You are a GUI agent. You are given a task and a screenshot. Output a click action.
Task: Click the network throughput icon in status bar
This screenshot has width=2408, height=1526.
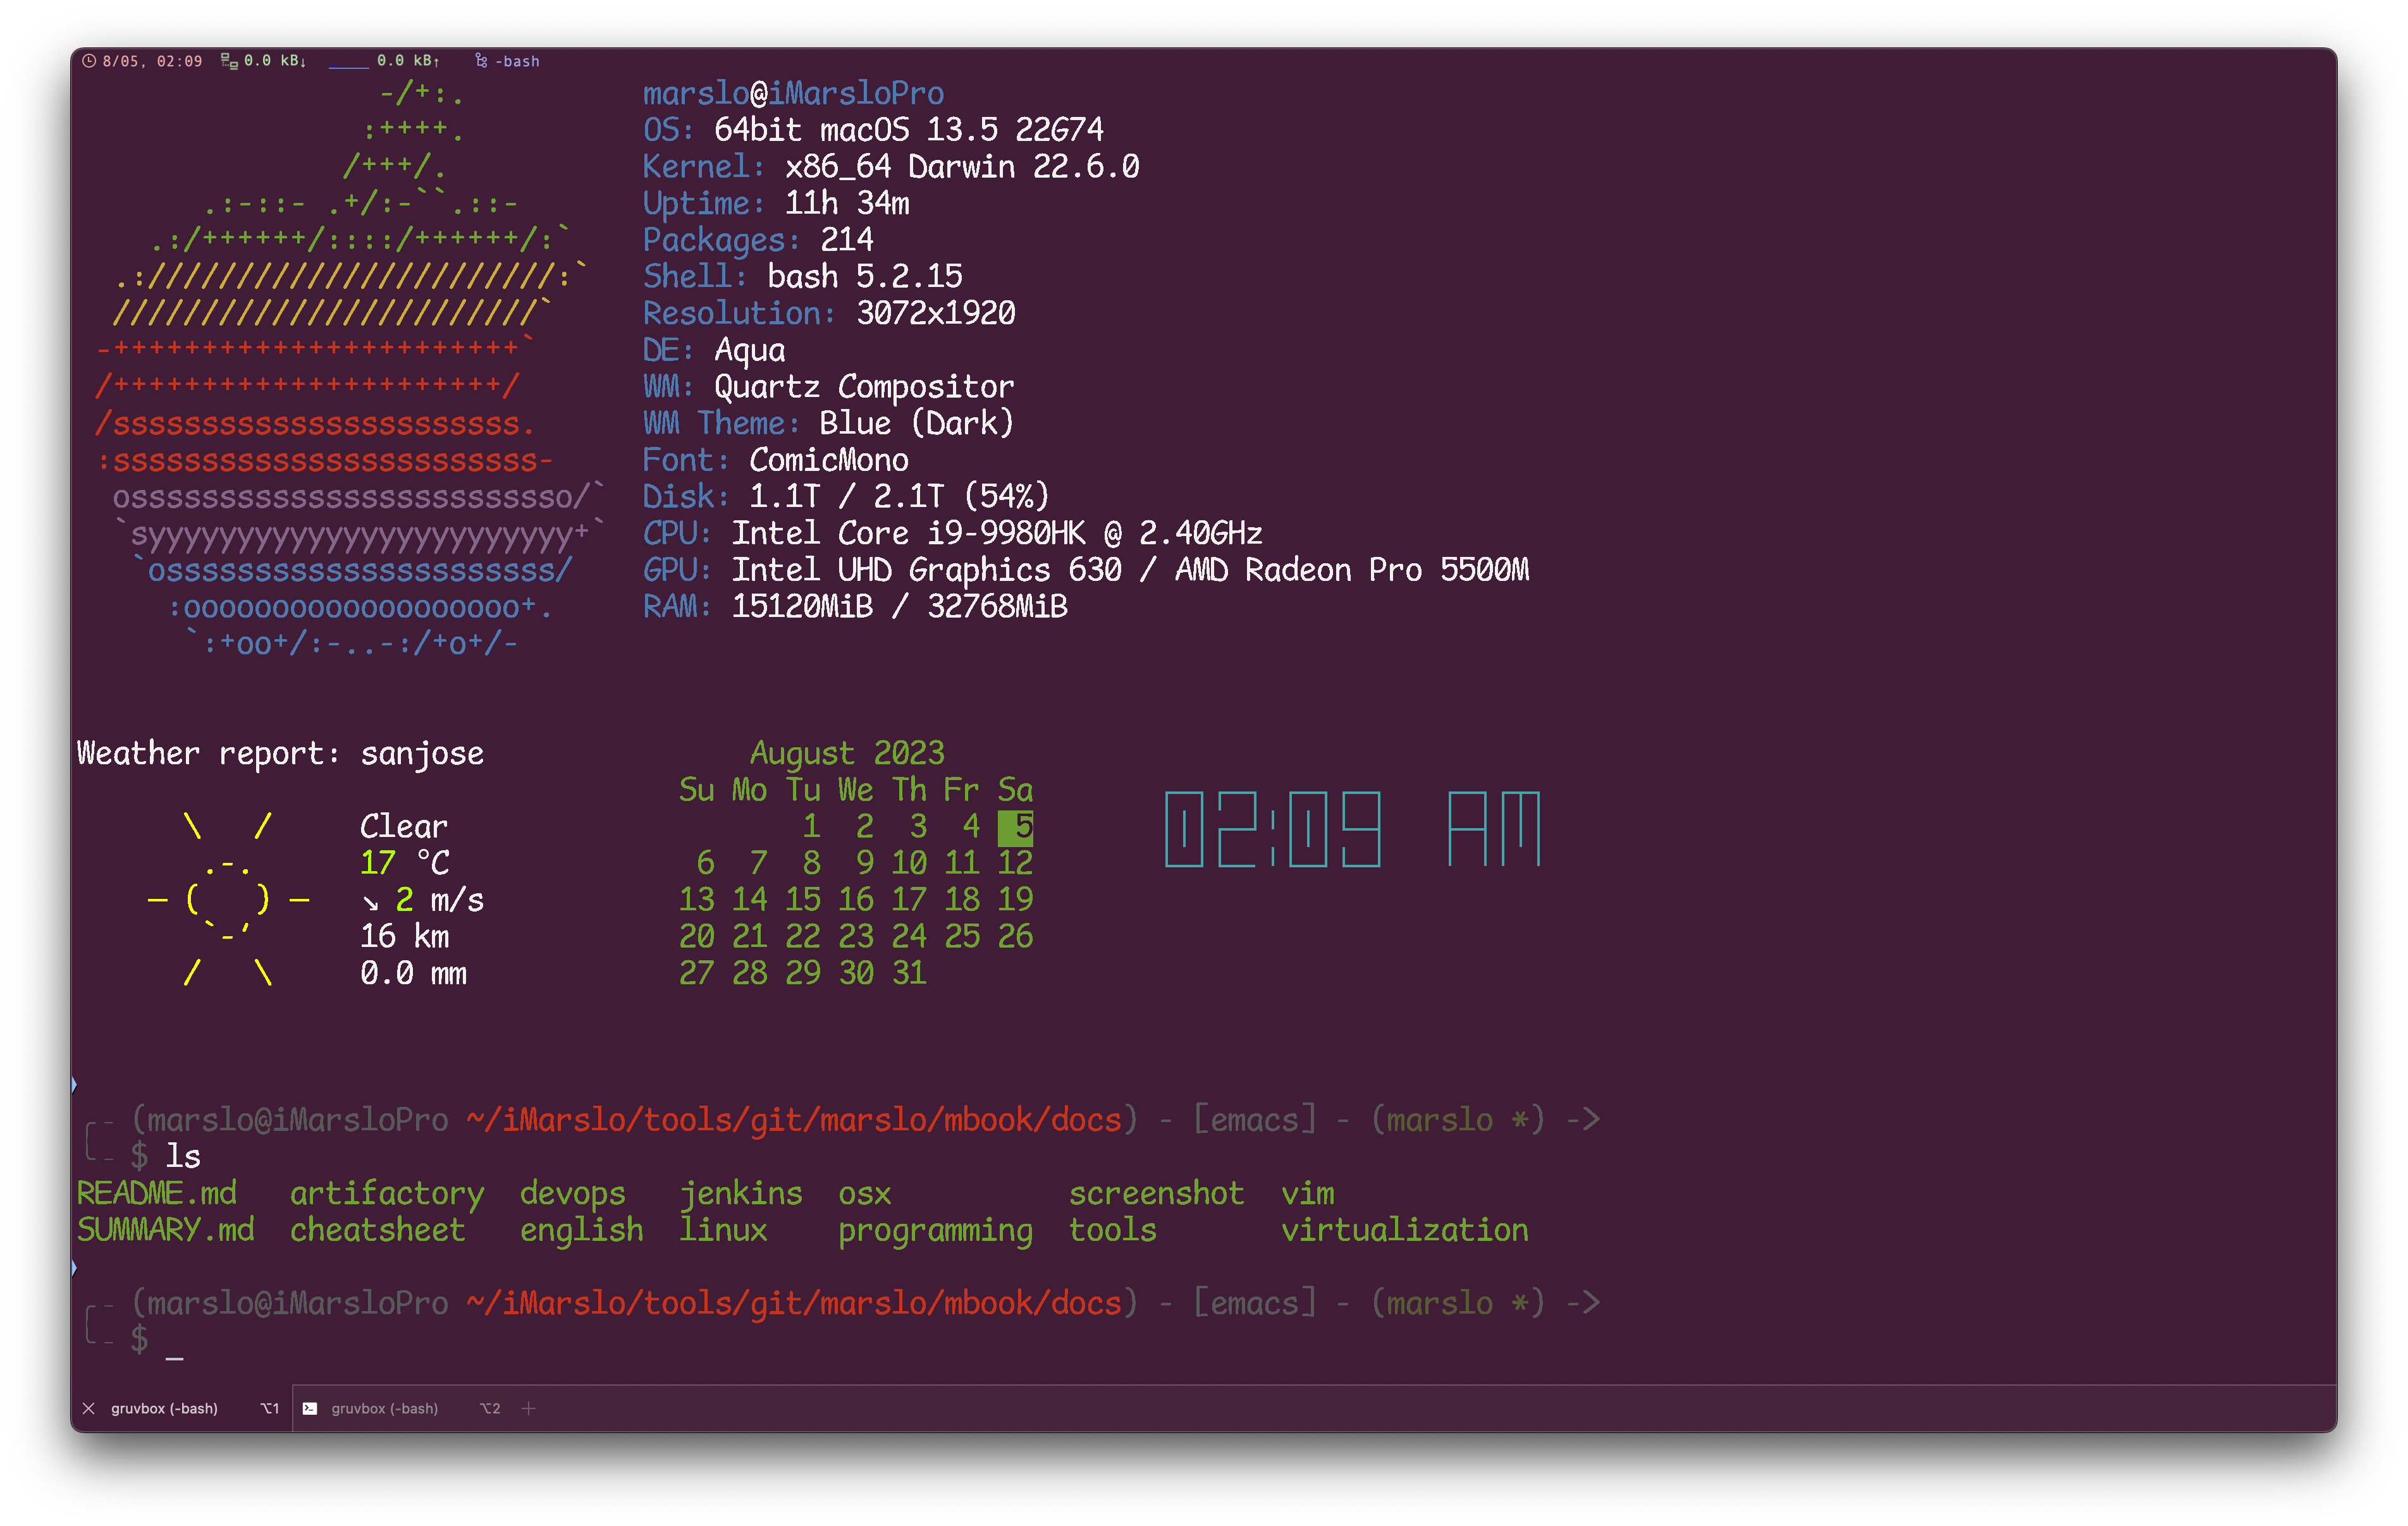(229, 61)
